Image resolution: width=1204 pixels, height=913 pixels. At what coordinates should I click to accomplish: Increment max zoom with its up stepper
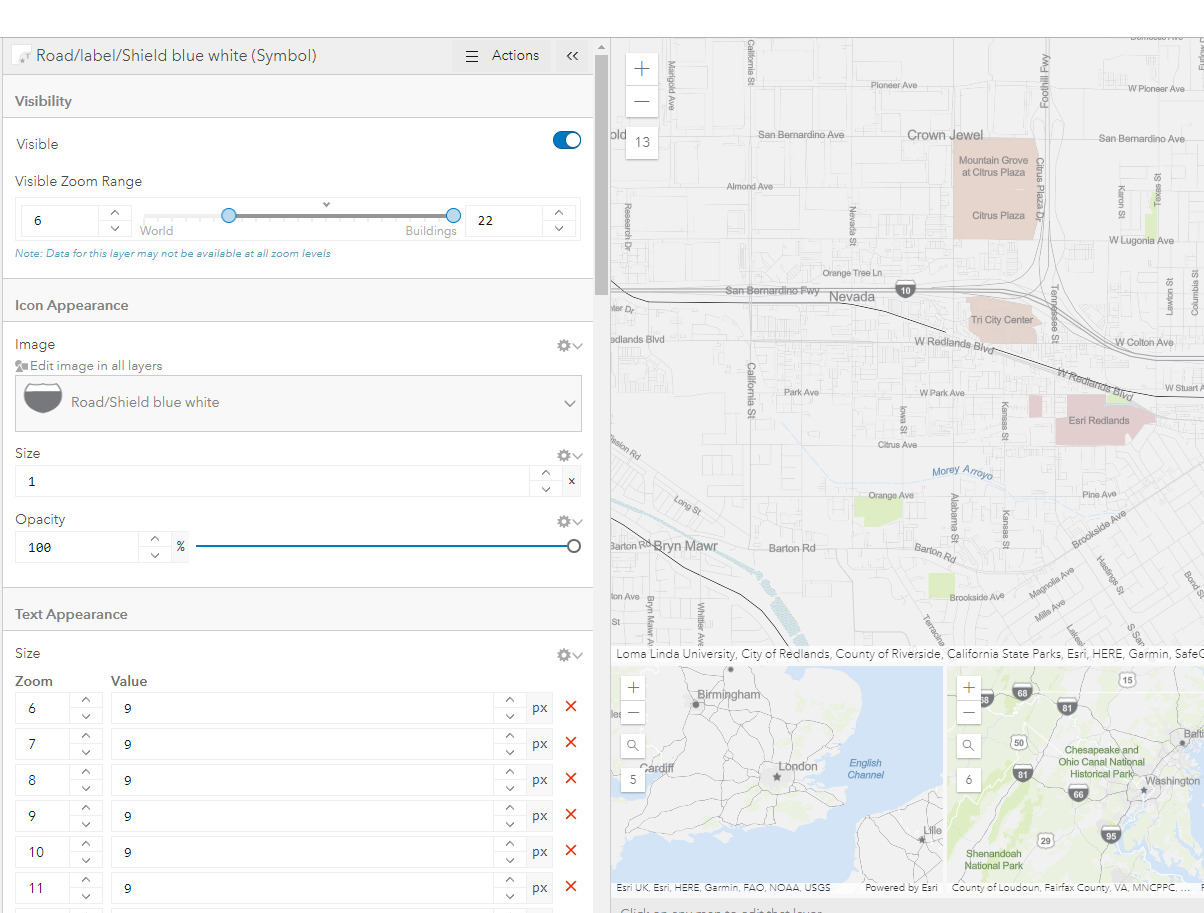[558, 213]
